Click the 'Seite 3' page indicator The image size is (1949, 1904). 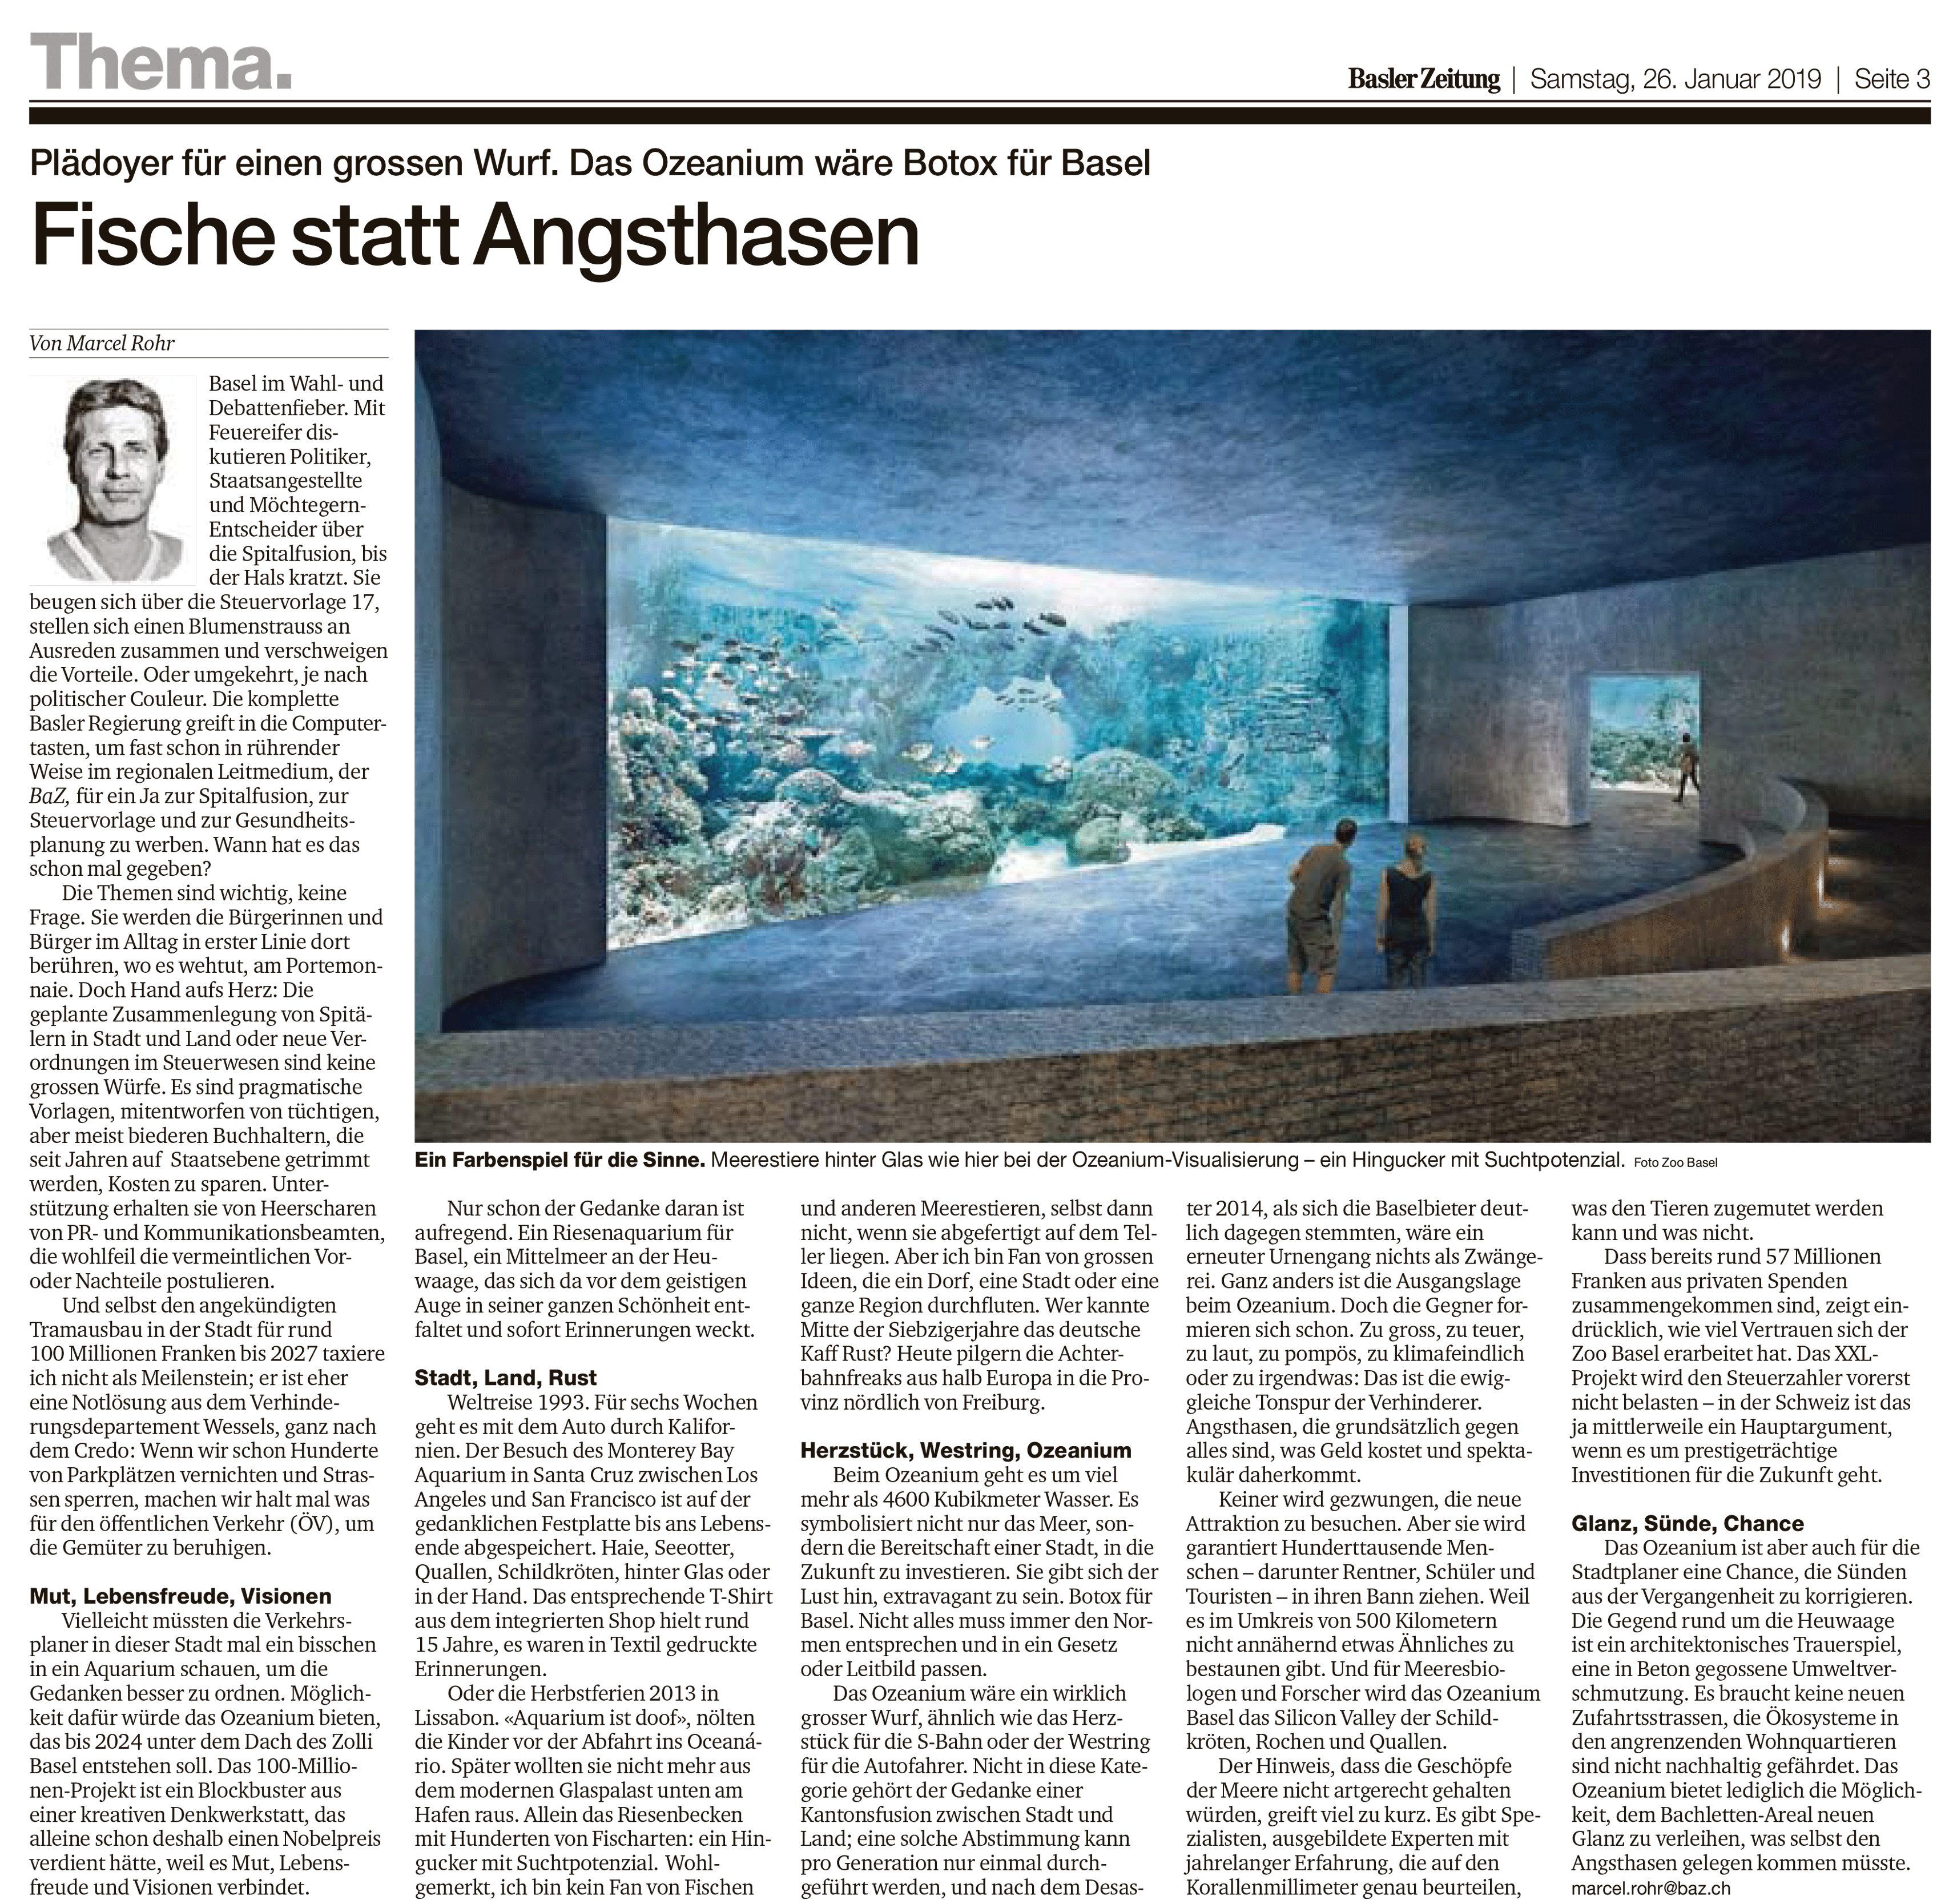coord(1891,79)
